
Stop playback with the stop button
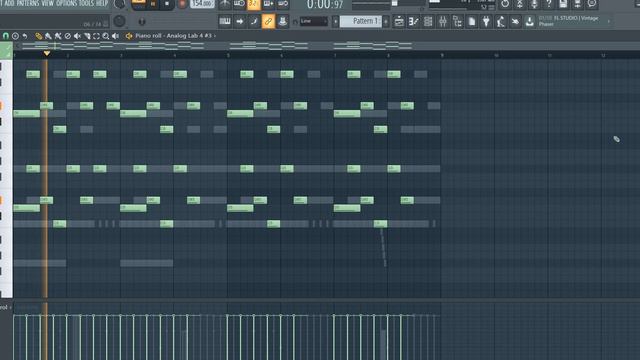[167, 4]
